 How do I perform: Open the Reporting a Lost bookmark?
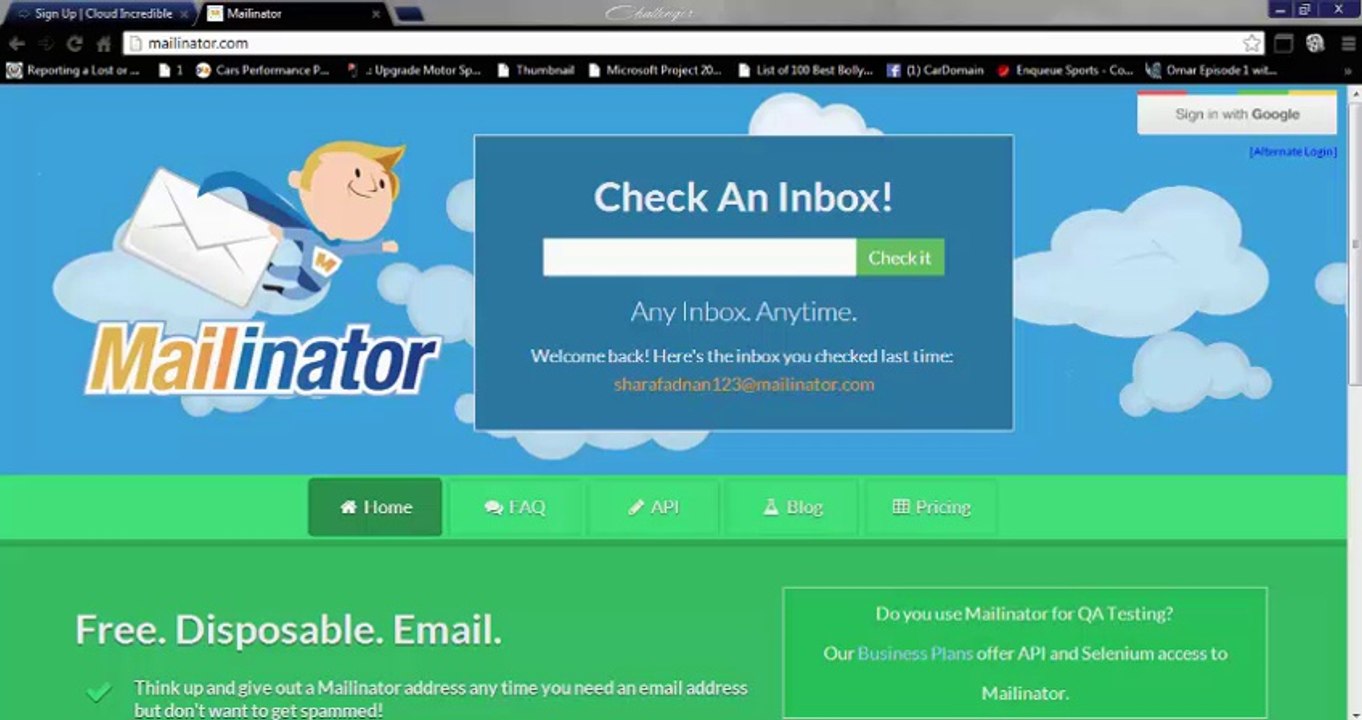[x=74, y=71]
